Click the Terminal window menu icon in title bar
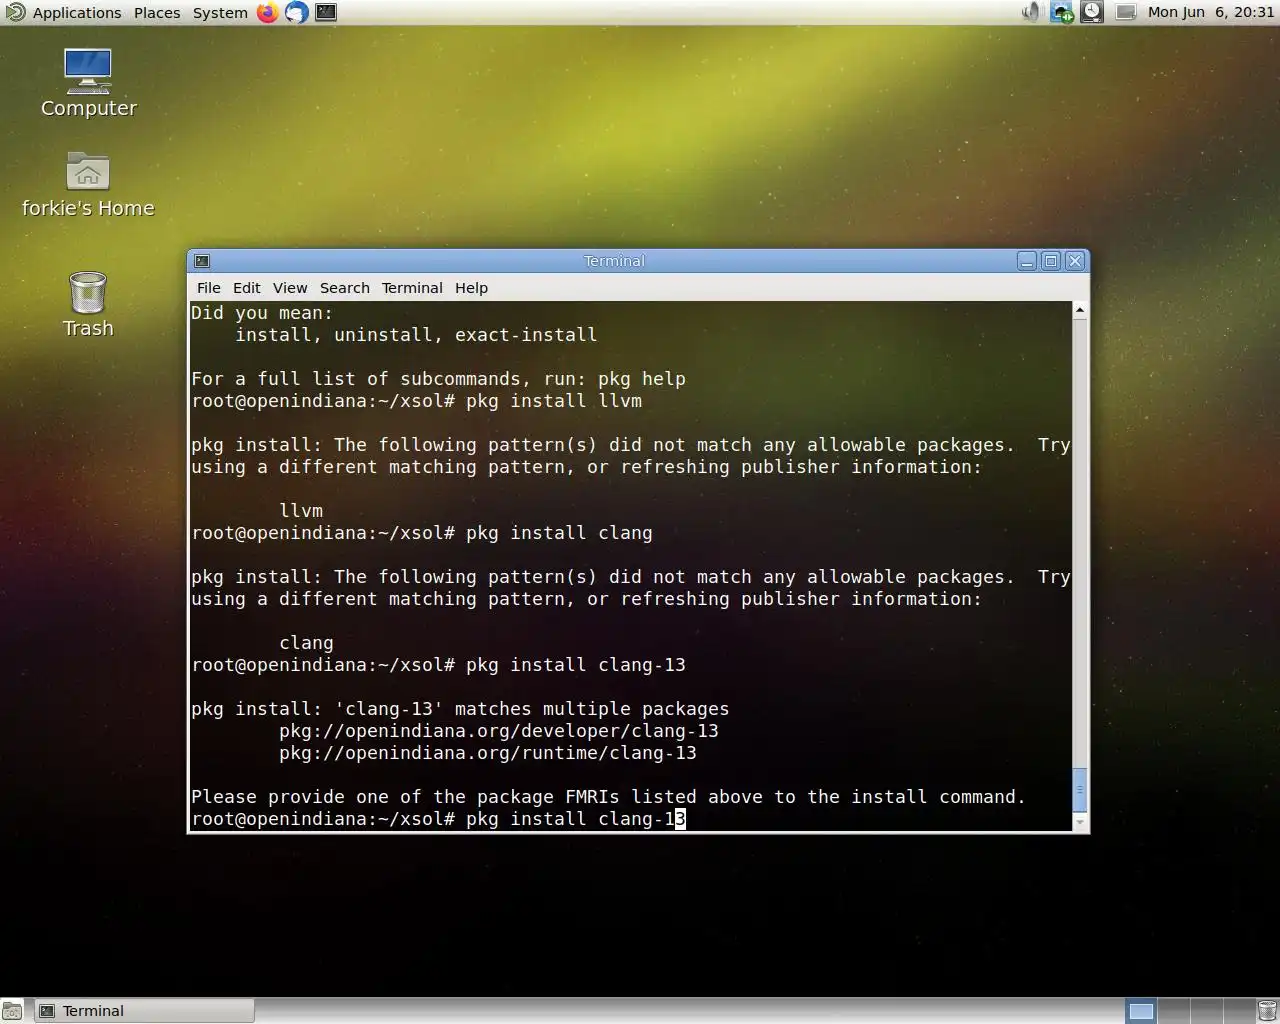1280x1024 pixels. coord(202,261)
